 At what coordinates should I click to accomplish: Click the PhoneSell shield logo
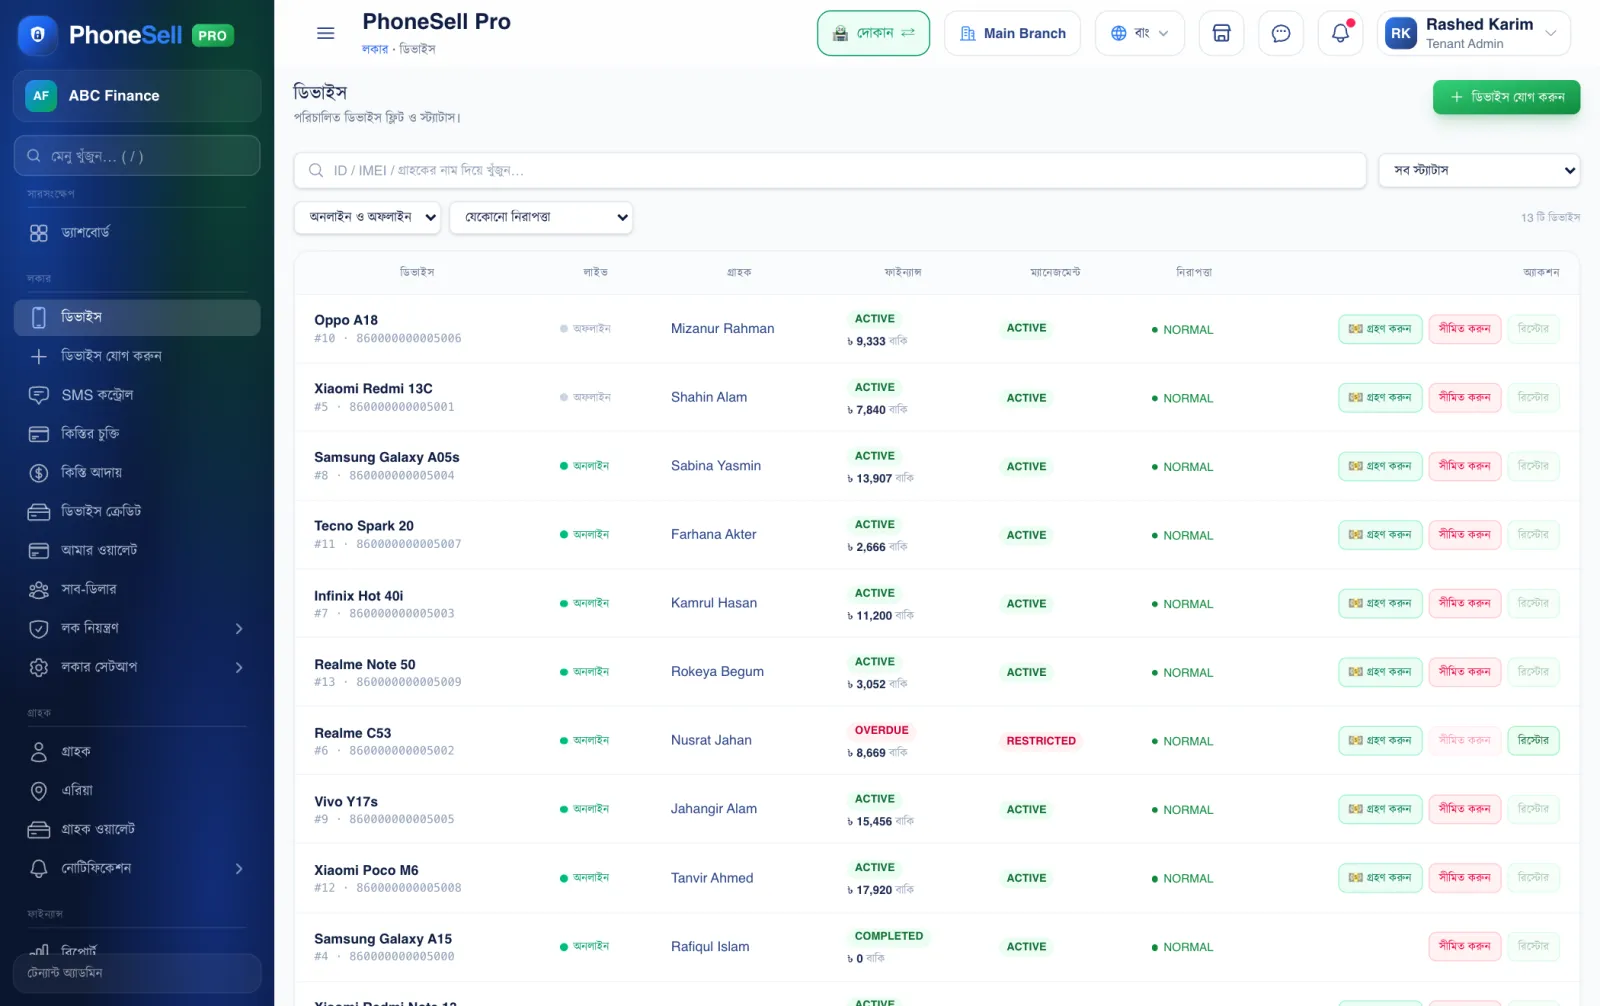(38, 35)
